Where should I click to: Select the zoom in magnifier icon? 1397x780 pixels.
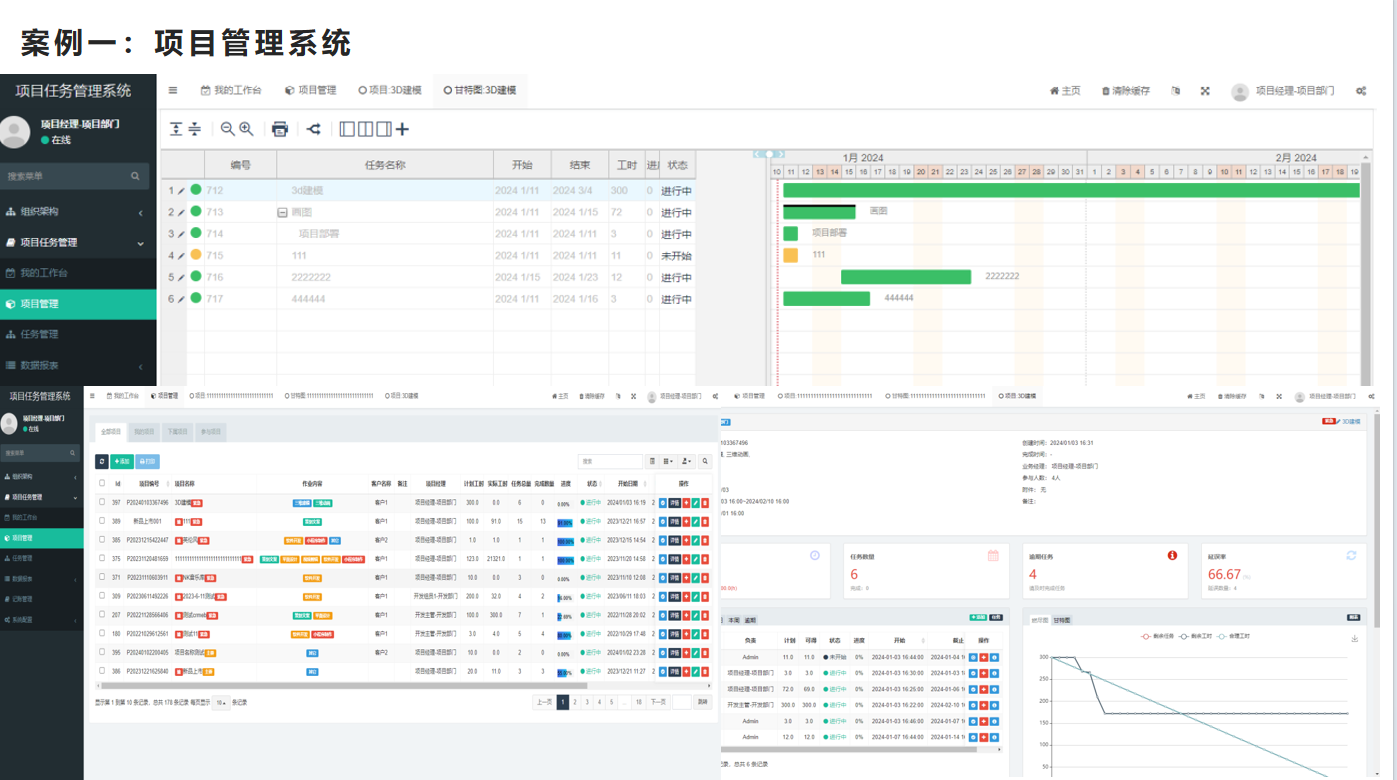(x=245, y=128)
